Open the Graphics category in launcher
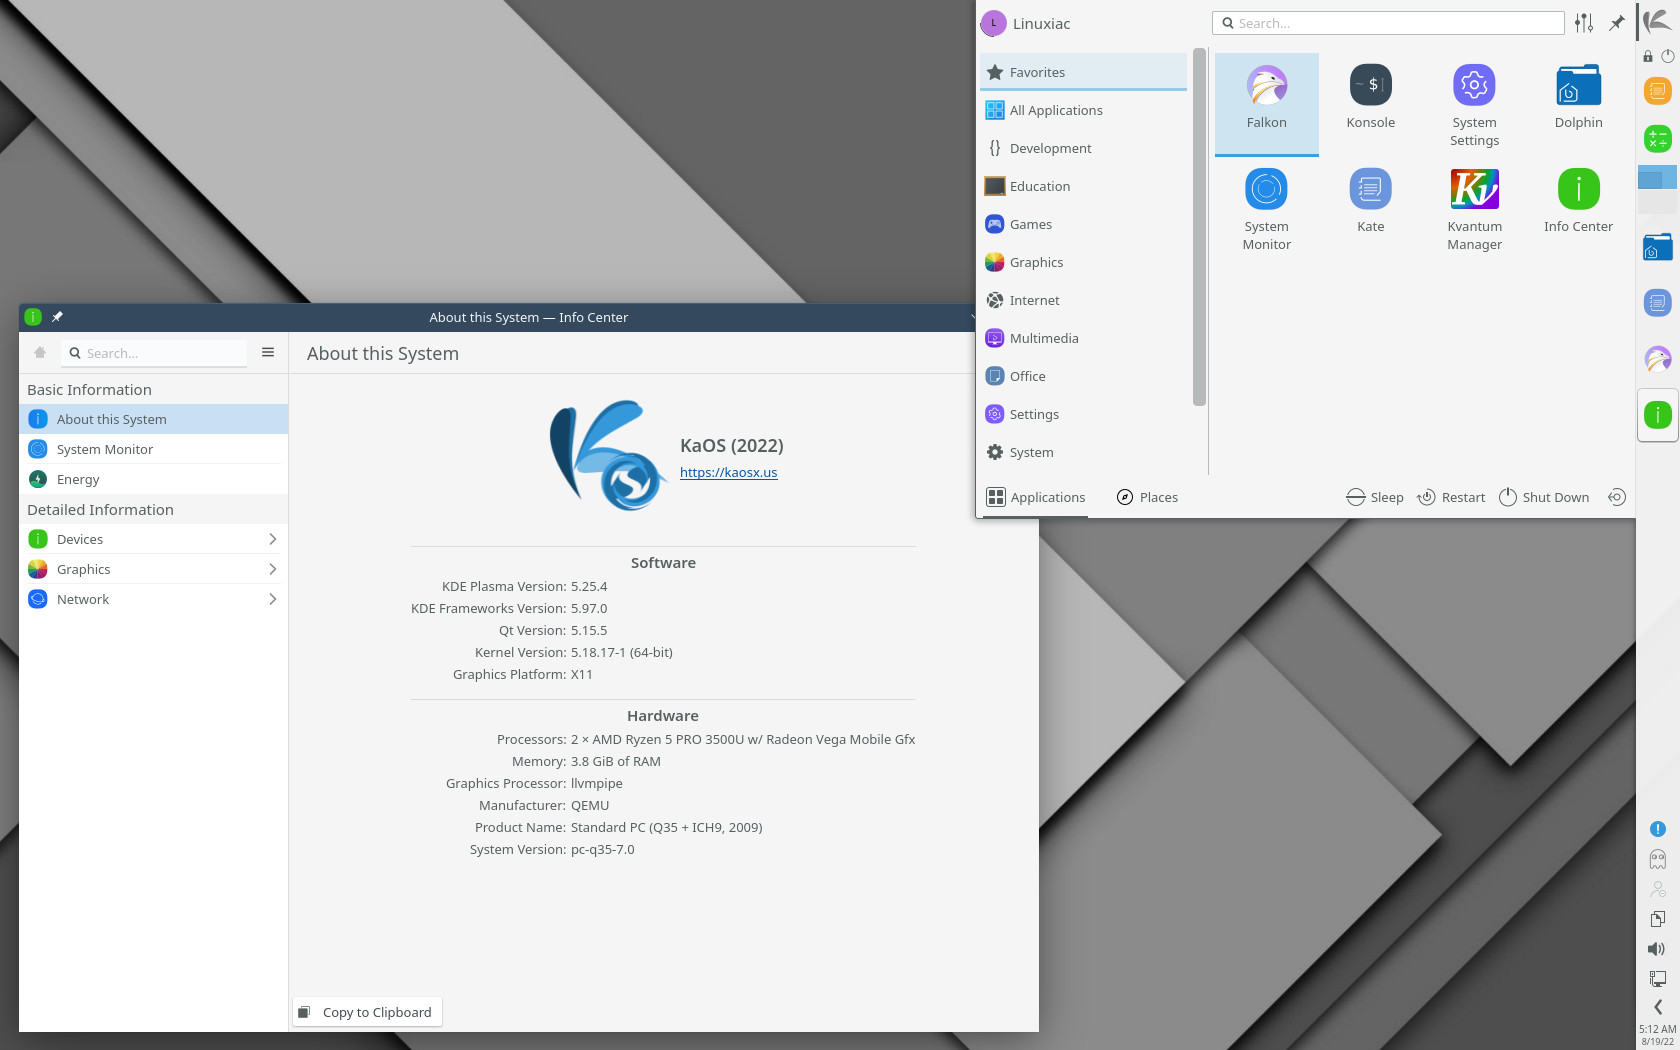Screen dimensions: 1680x1050 tap(1083, 262)
